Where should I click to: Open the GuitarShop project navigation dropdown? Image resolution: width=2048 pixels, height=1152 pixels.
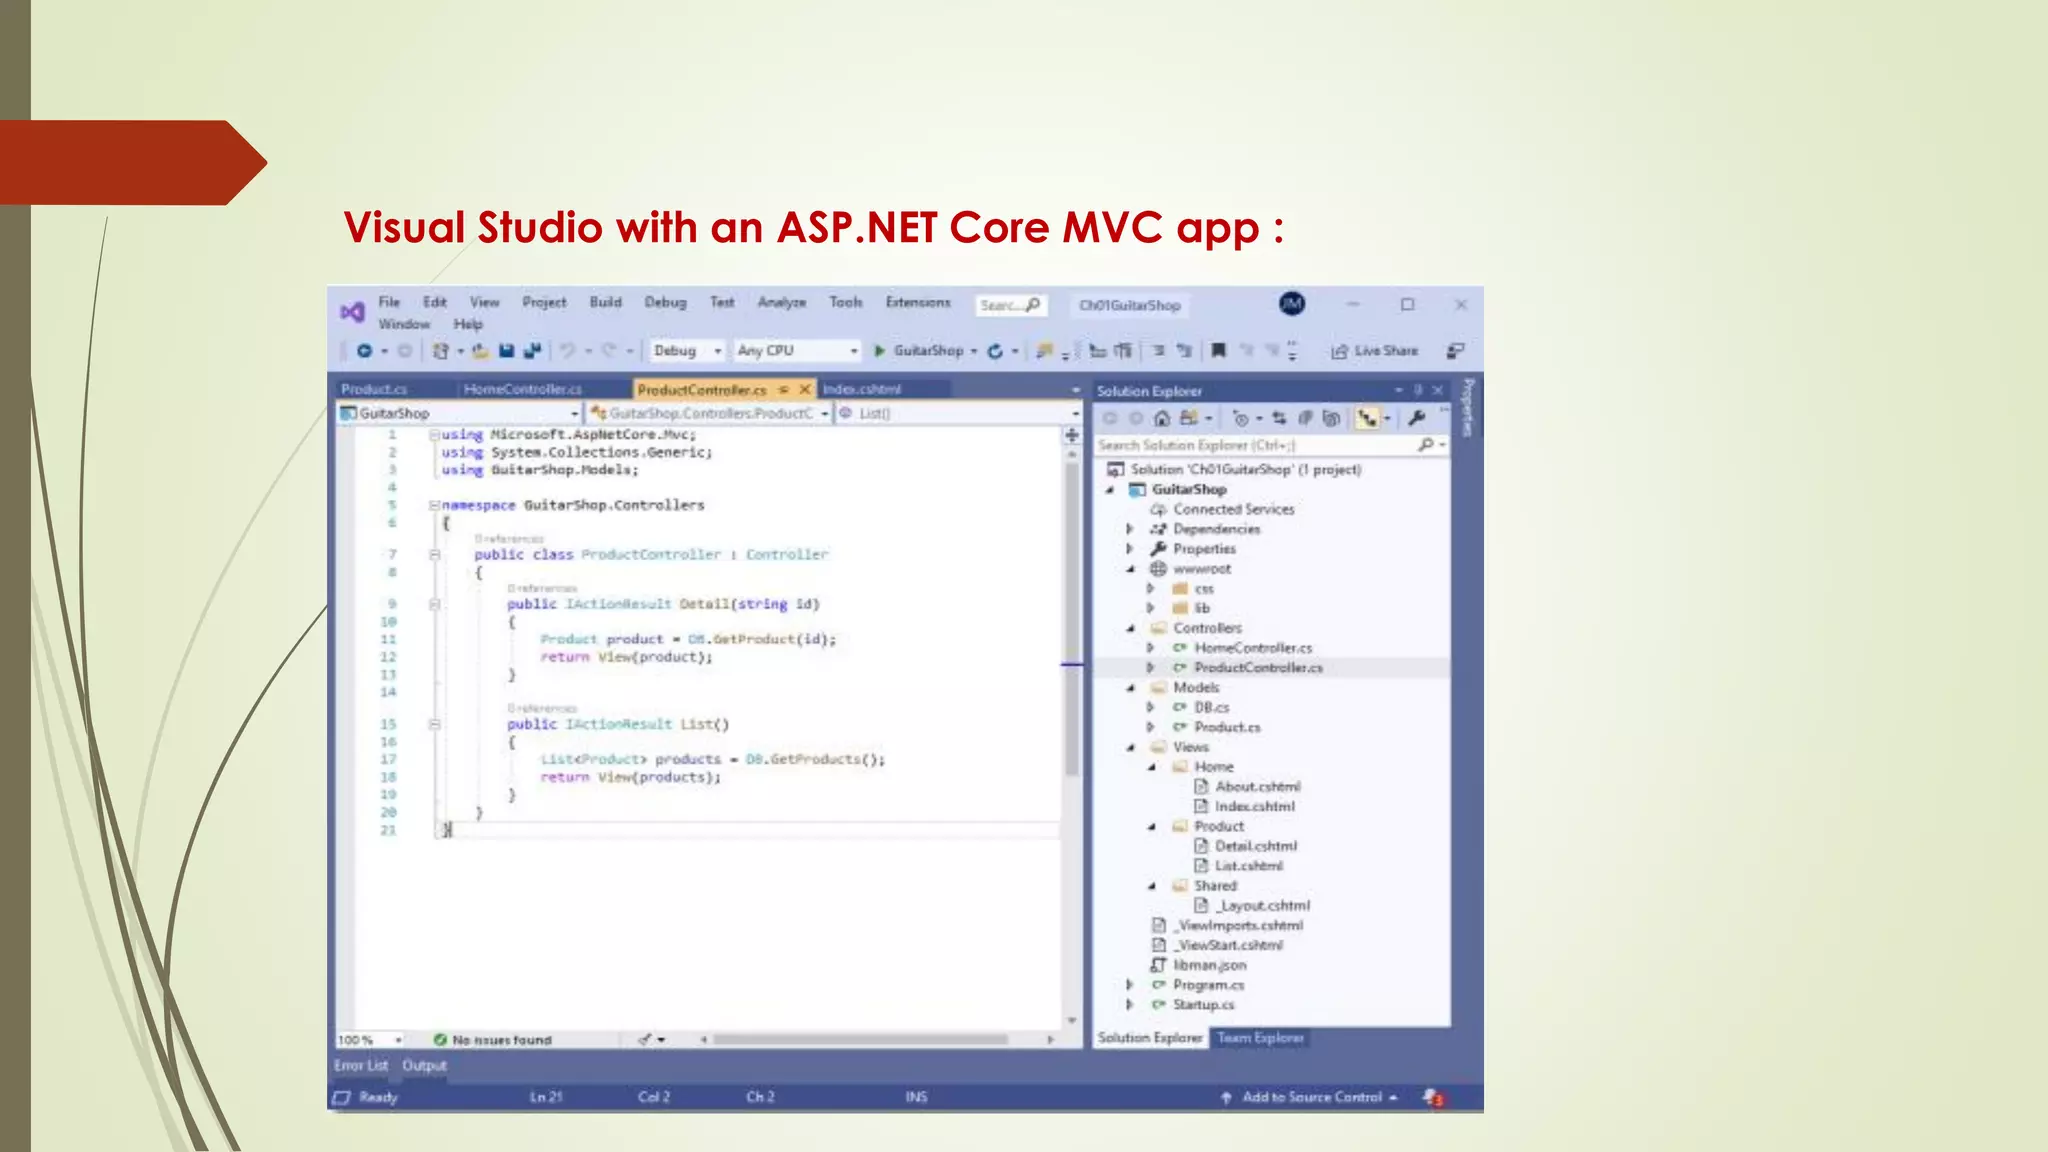click(459, 413)
